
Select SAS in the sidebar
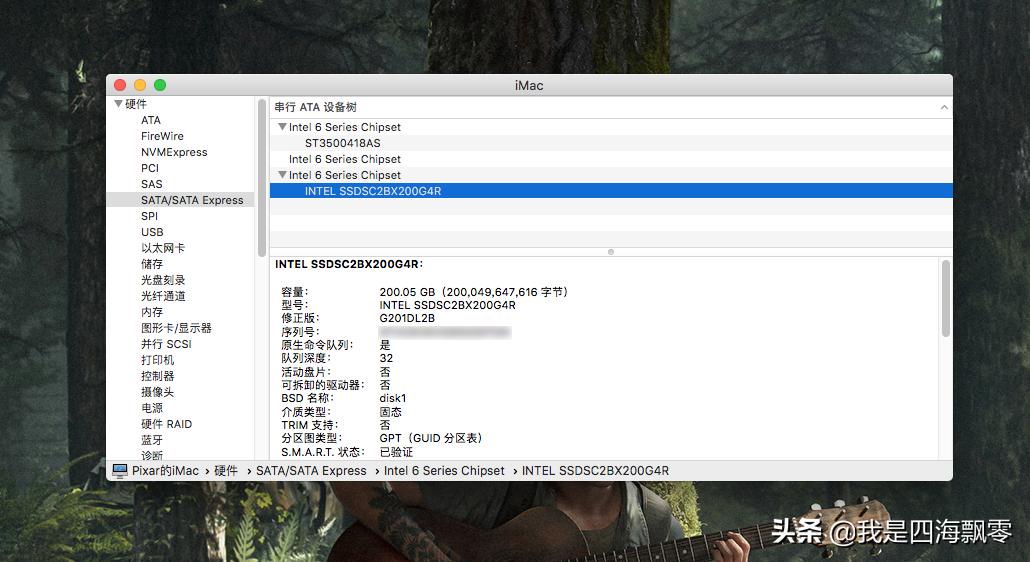click(x=151, y=184)
